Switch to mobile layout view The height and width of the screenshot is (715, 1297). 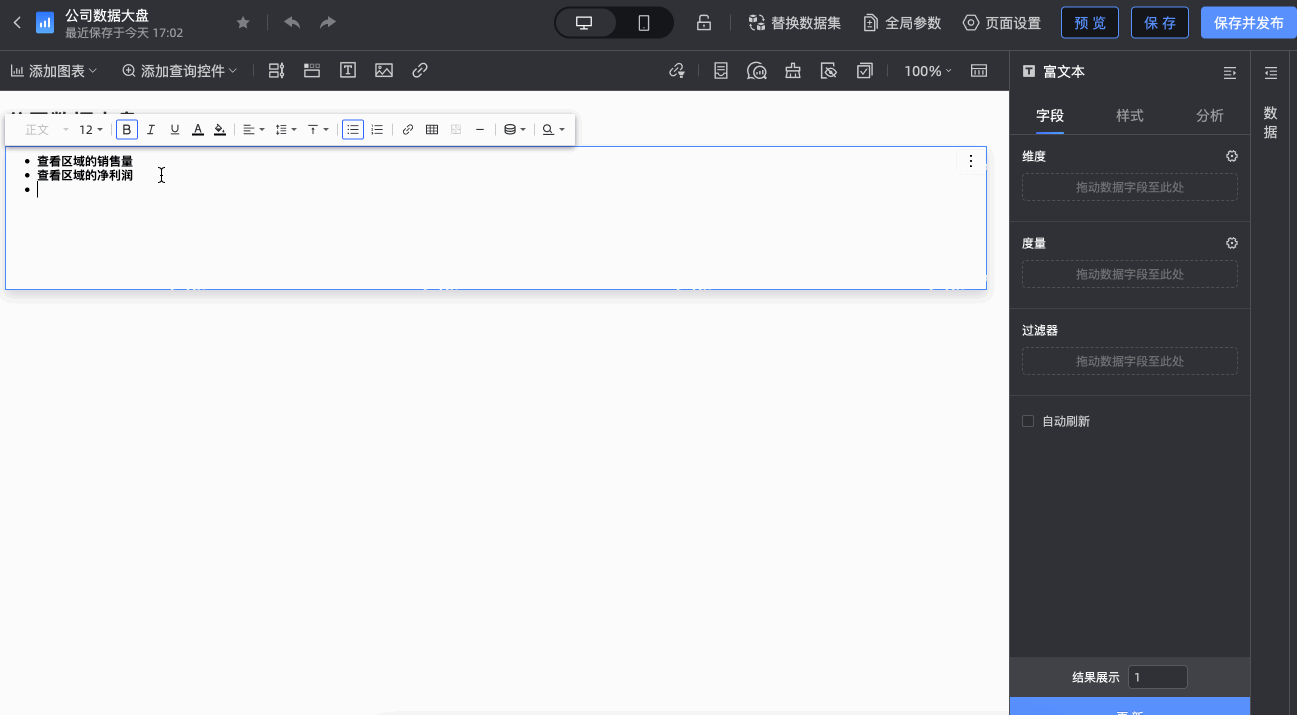(x=644, y=23)
